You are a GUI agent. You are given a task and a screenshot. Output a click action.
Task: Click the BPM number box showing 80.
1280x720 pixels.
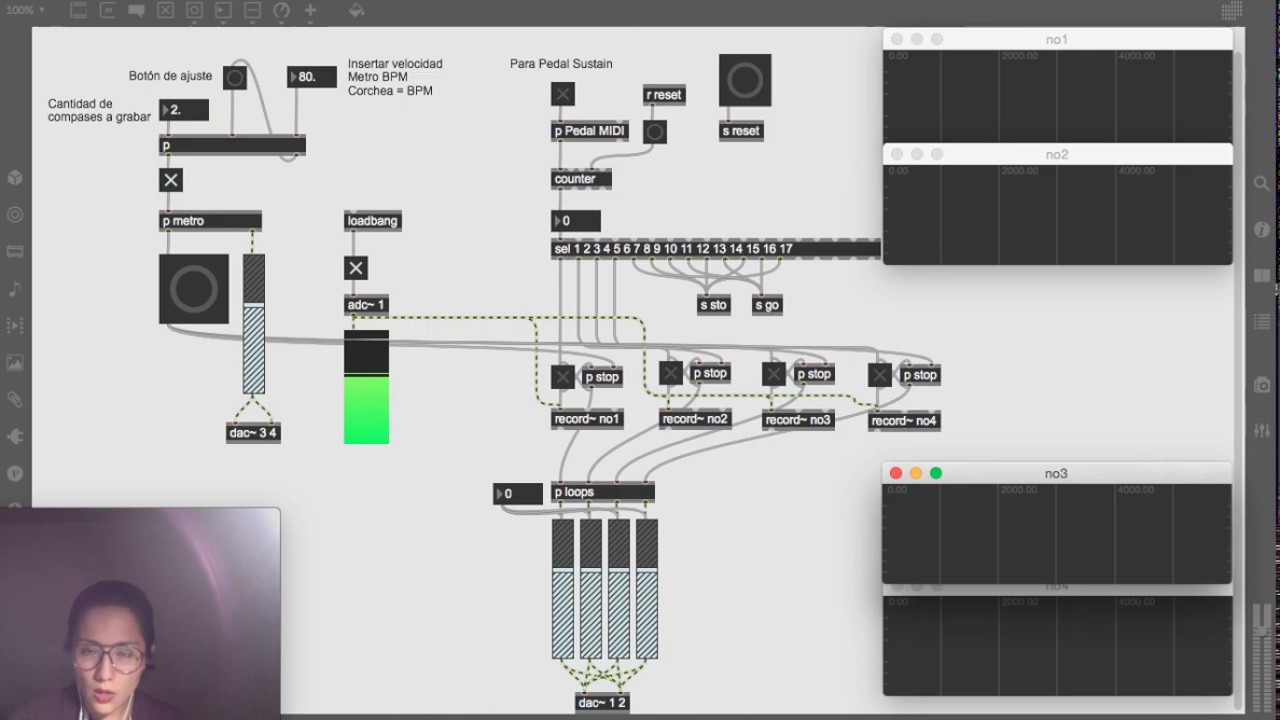[312, 77]
